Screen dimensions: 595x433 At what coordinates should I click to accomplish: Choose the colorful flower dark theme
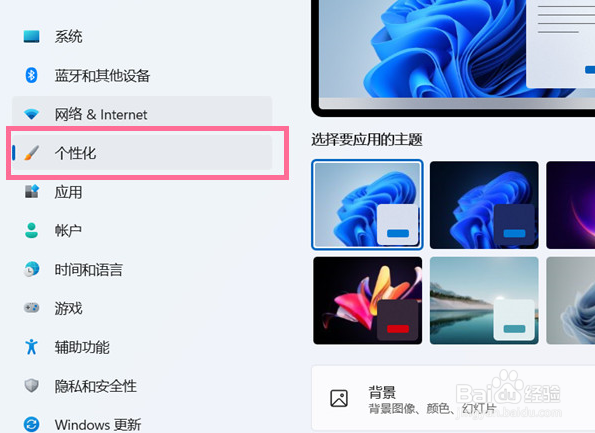(x=367, y=301)
